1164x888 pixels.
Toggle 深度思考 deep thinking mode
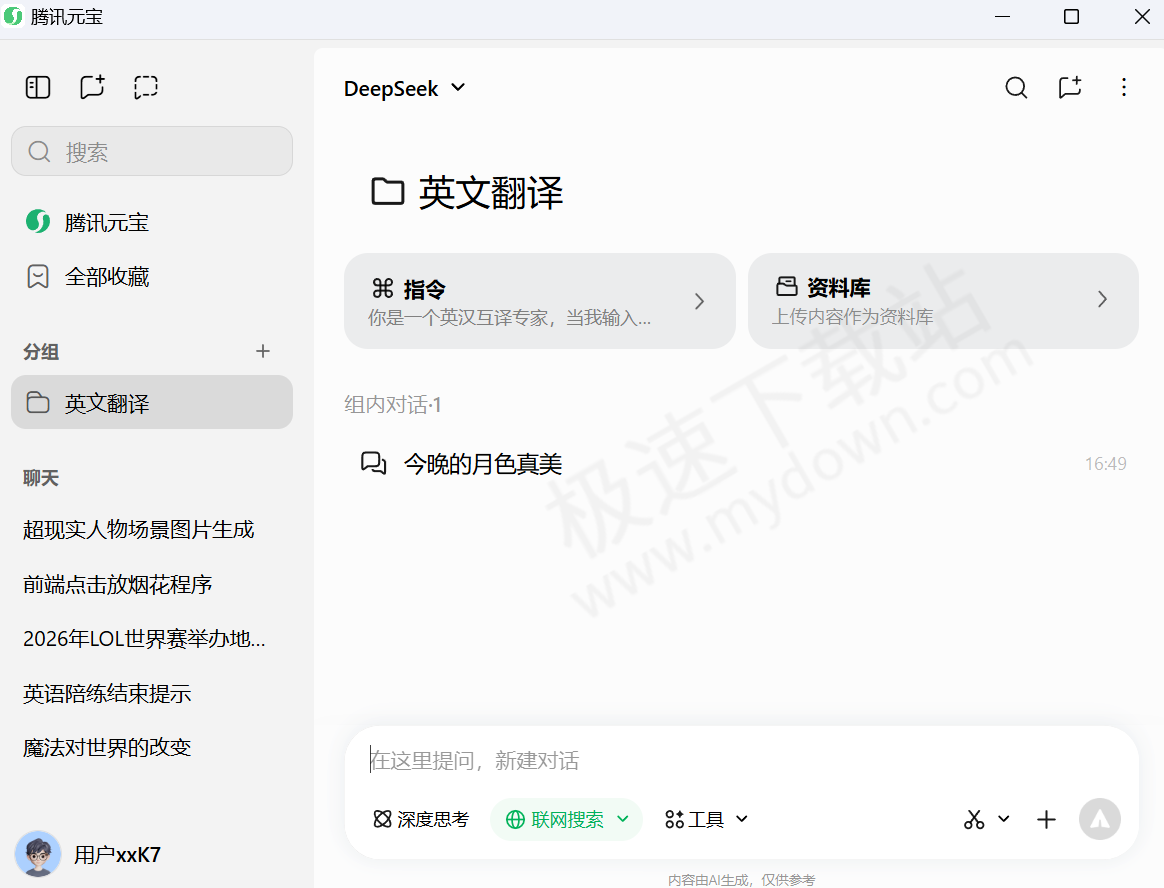pos(420,820)
